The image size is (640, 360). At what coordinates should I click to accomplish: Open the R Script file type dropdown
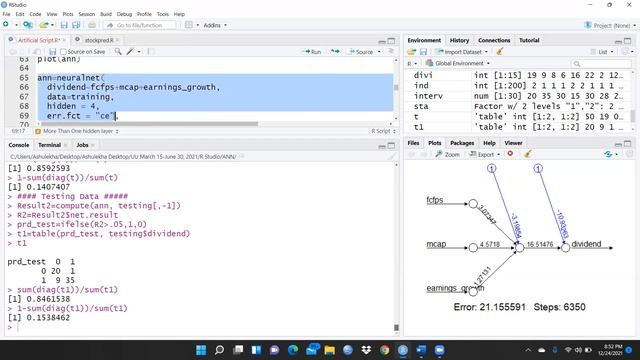383,131
